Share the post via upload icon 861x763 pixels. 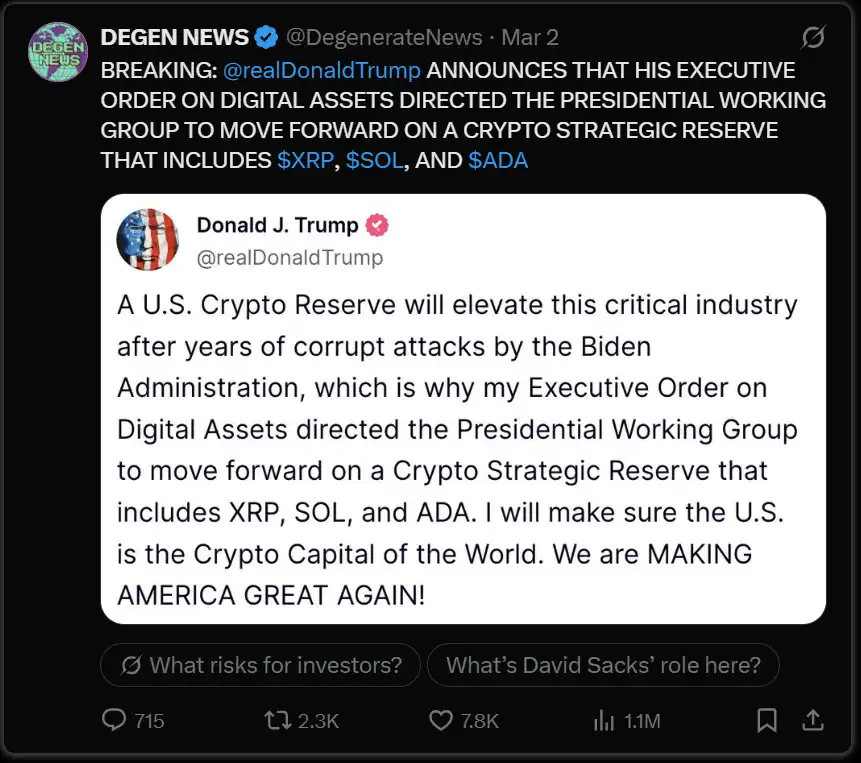pos(814,720)
